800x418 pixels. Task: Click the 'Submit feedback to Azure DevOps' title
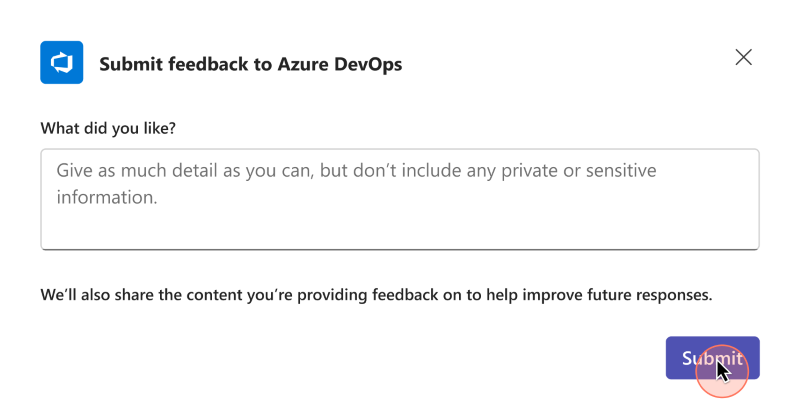(x=250, y=64)
